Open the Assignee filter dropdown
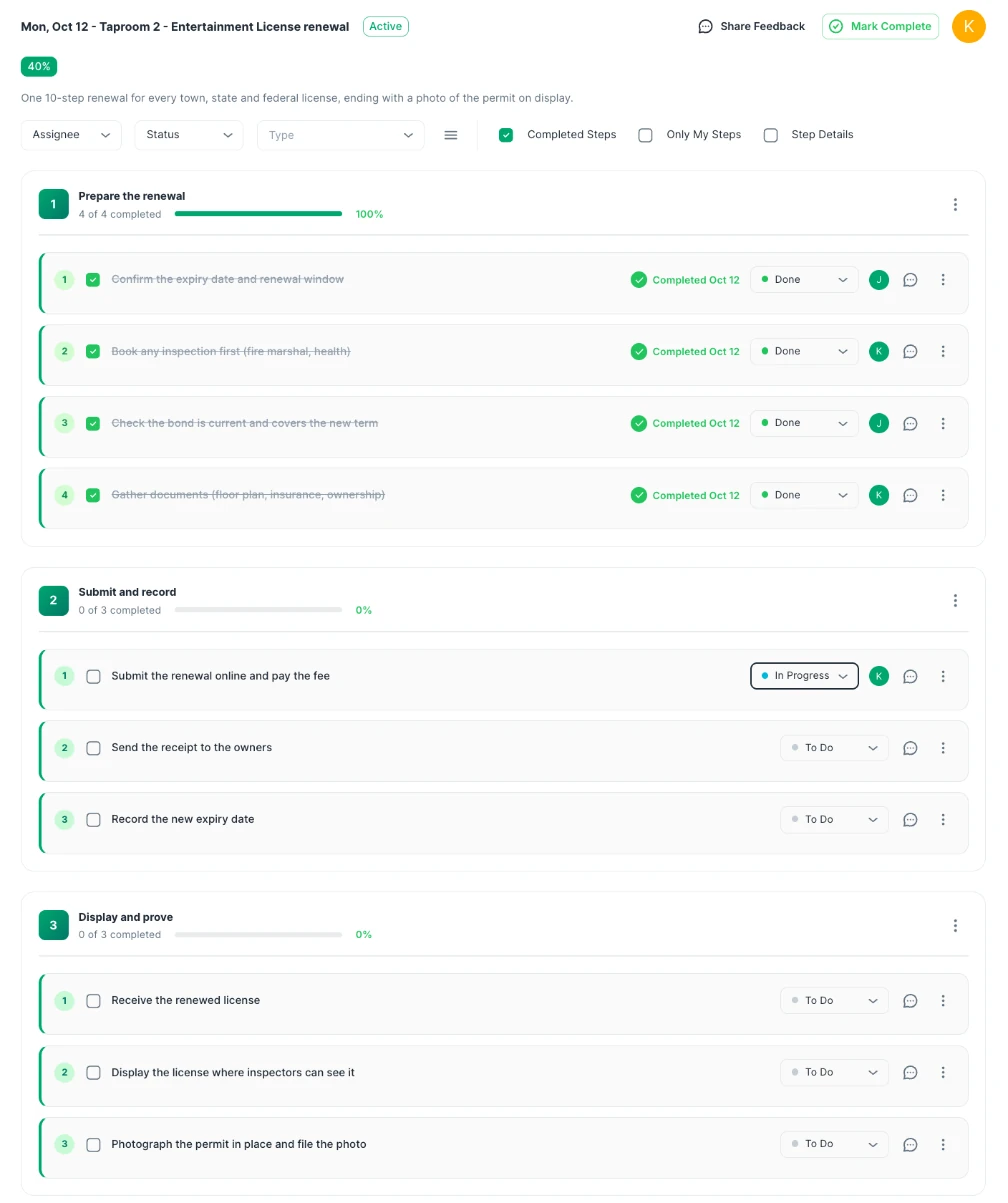Screen dimensions: 1008x1203 click(x=71, y=135)
